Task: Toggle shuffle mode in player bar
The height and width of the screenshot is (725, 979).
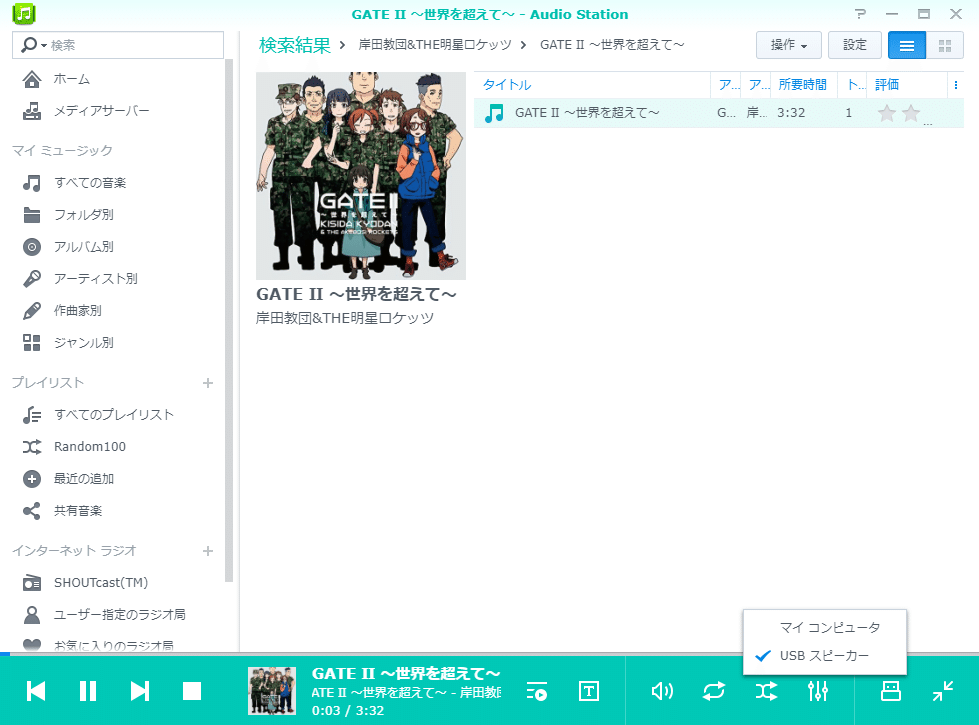Action: point(766,691)
